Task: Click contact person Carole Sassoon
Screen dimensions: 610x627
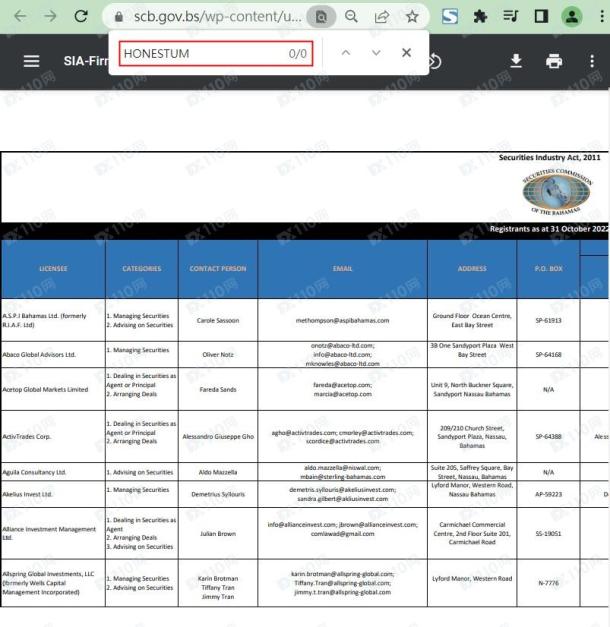Action: pyautogui.click(x=218, y=320)
